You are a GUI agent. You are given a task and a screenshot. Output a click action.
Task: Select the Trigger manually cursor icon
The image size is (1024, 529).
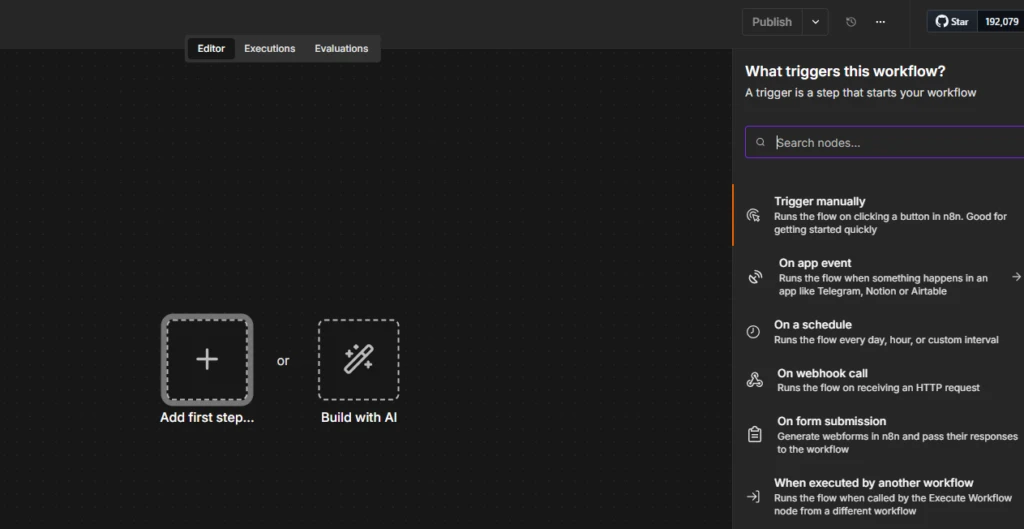753,216
